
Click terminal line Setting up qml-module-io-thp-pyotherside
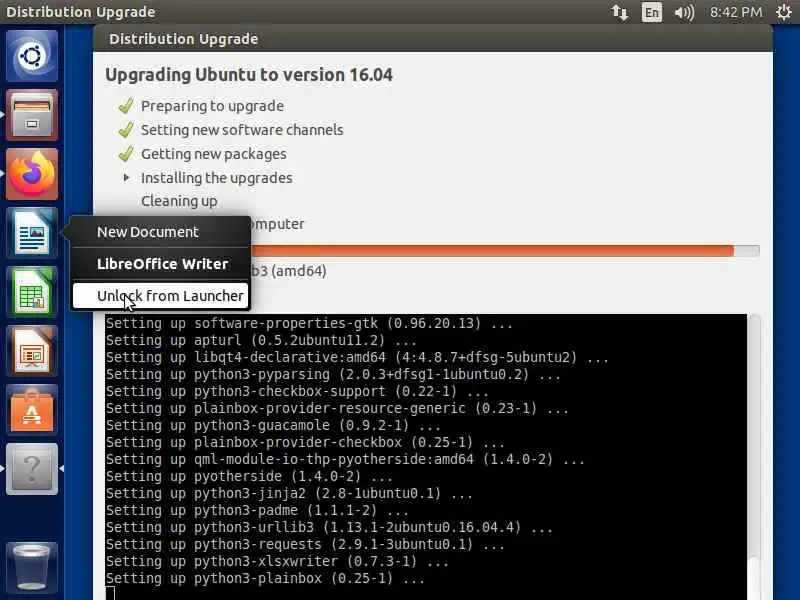345,459
